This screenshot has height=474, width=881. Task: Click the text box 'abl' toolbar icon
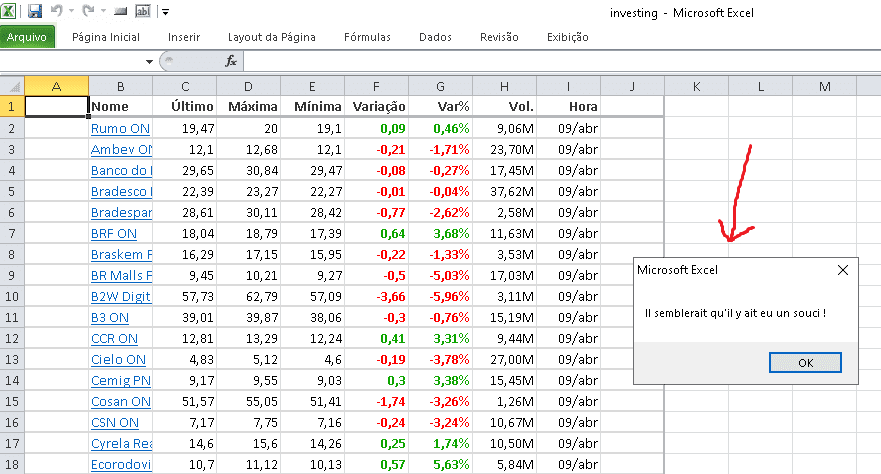[142, 12]
